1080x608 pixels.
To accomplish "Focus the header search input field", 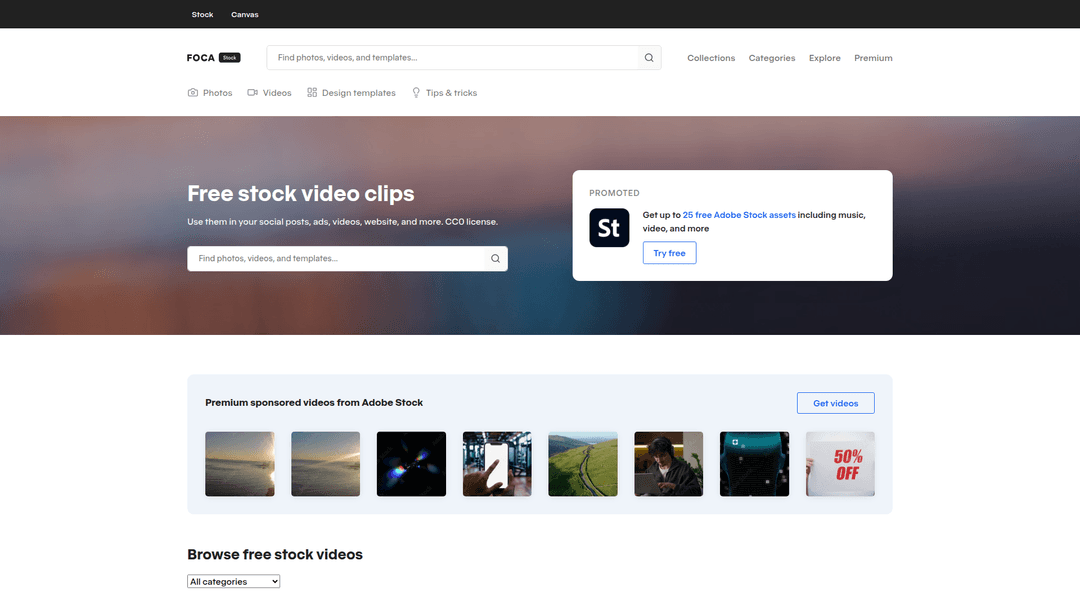I will [452, 58].
